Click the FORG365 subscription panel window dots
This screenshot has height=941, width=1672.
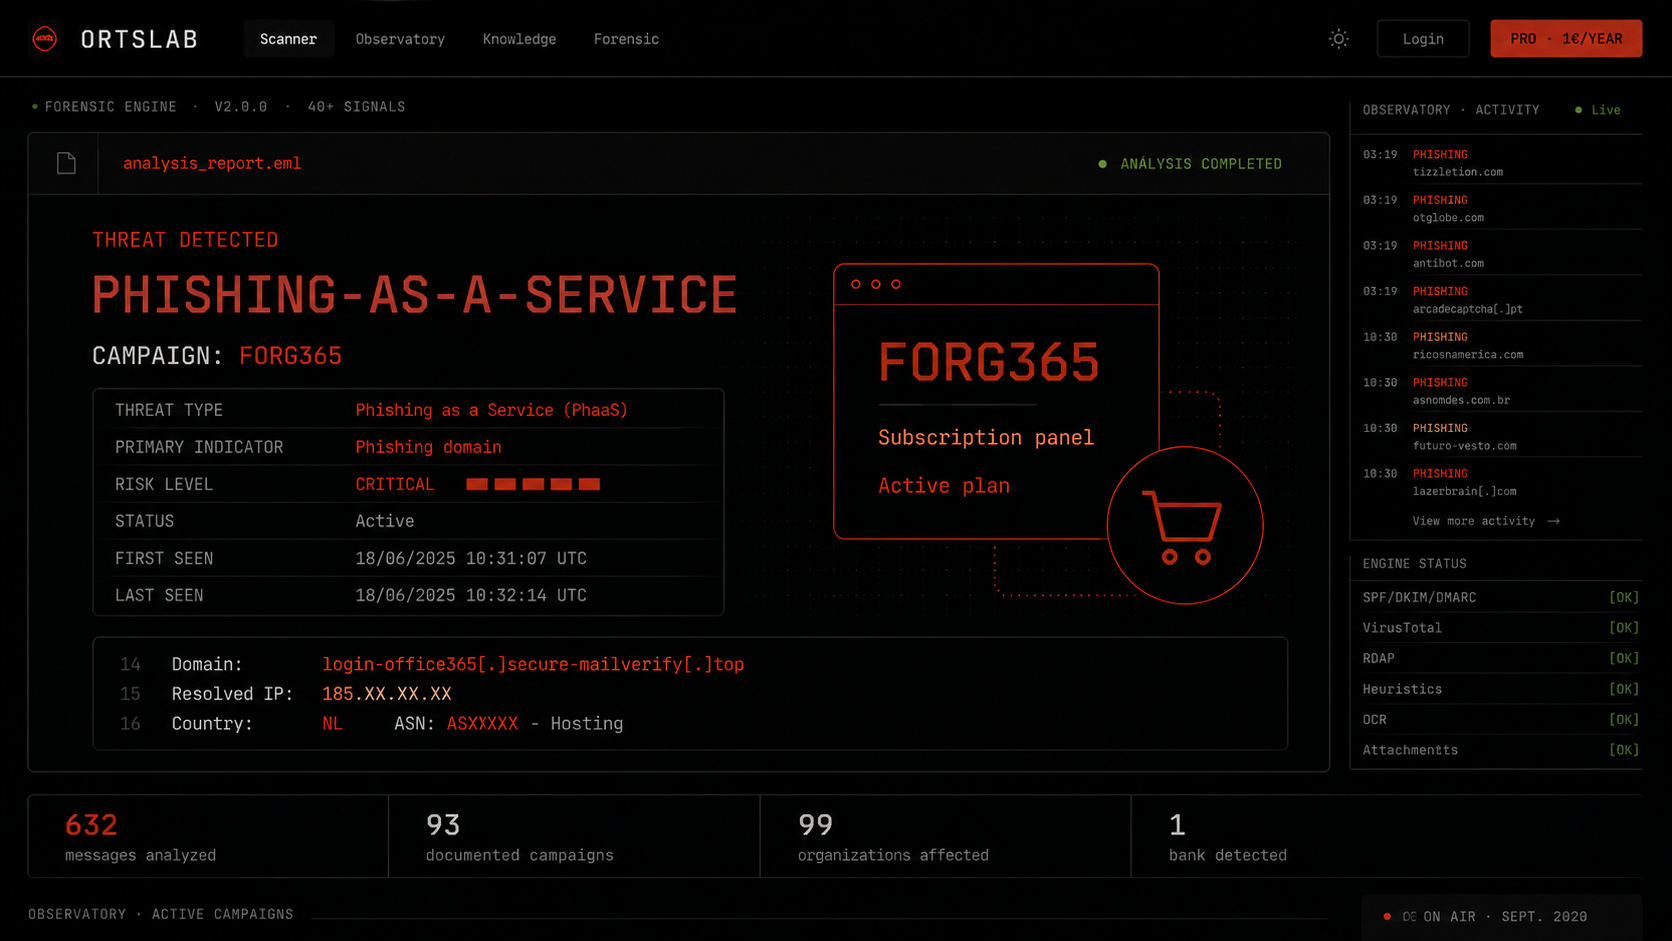coord(876,284)
